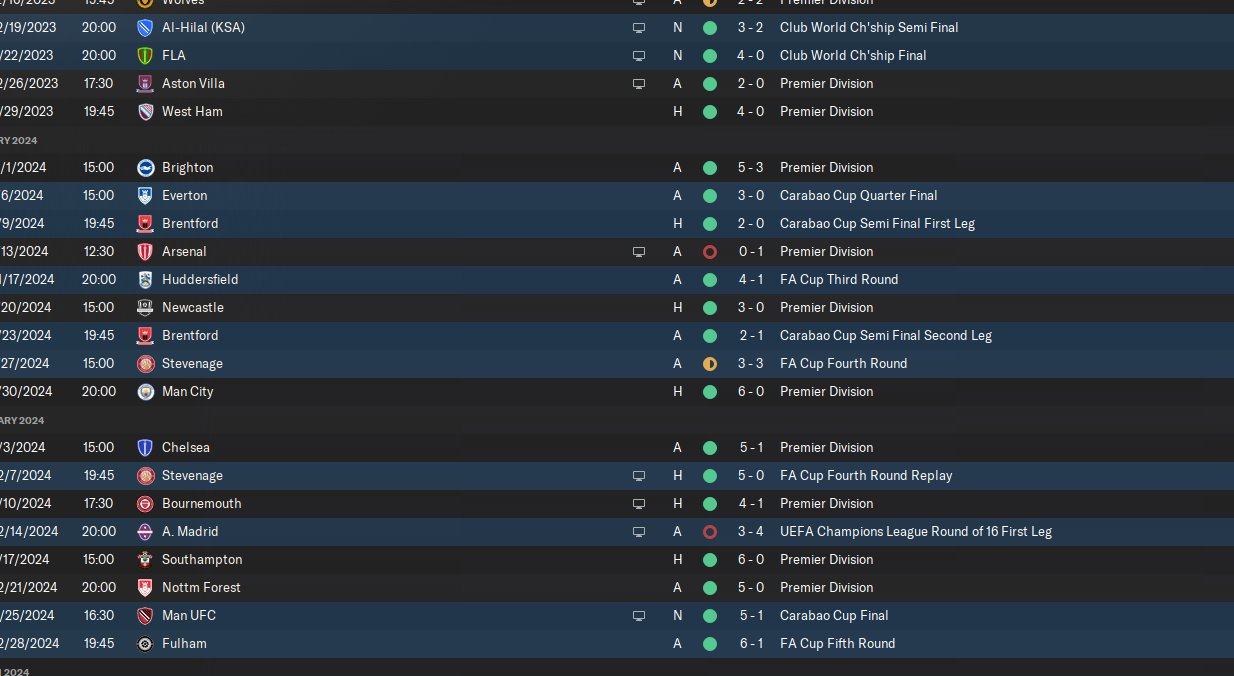
Task: Open the FA Cup Fourth Round Replay link
Action: [x=866, y=475]
